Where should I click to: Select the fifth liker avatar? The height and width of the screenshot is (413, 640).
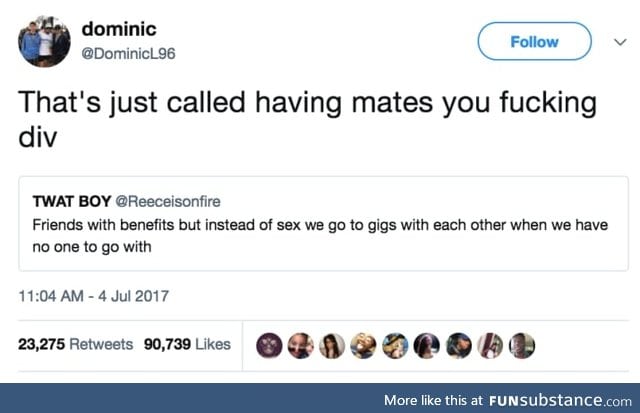tap(395, 346)
